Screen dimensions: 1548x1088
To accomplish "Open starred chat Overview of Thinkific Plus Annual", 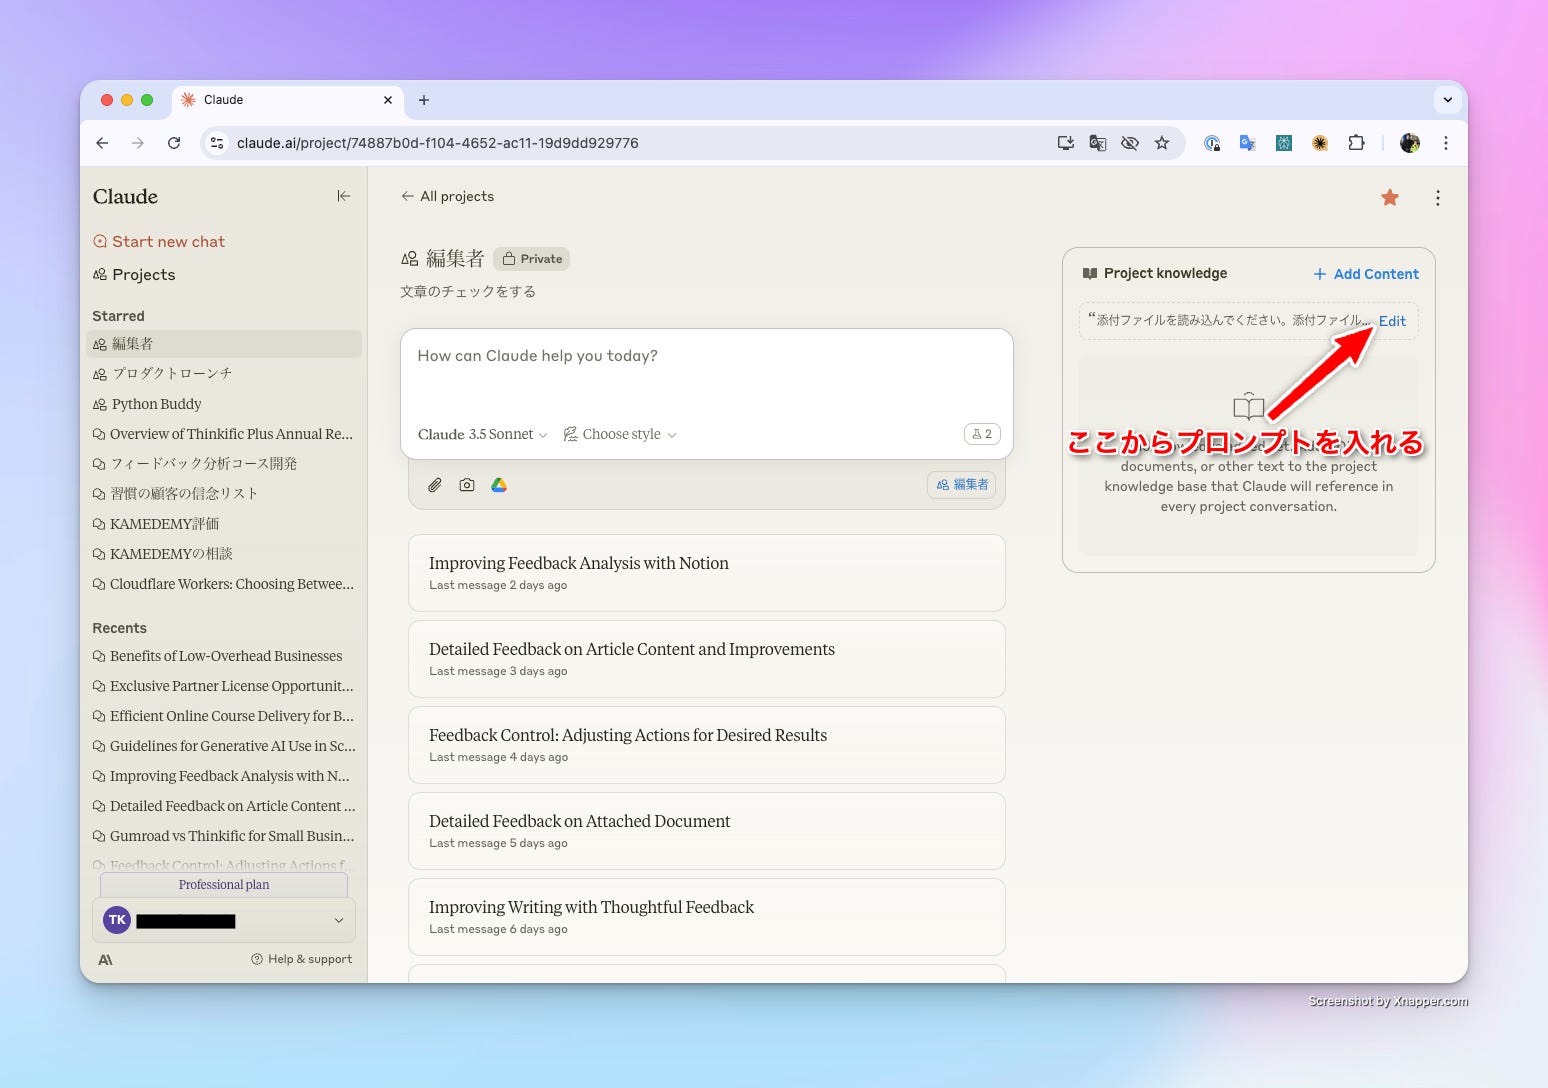I will coord(224,434).
